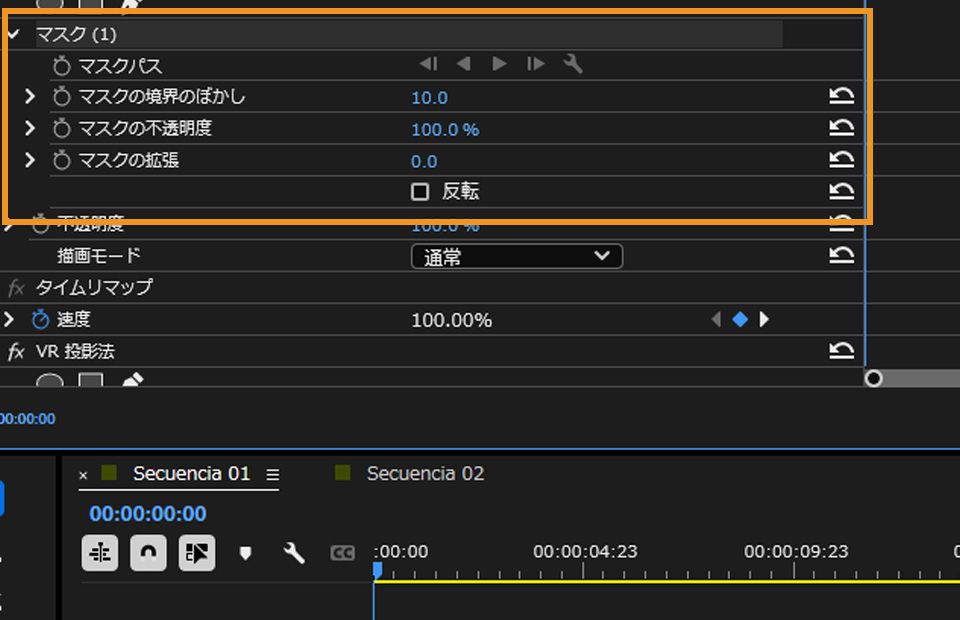960x620 pixels.
Task: Toggle animation stopwatch for マスクの拡張
Action: click(x=61, y=160)
